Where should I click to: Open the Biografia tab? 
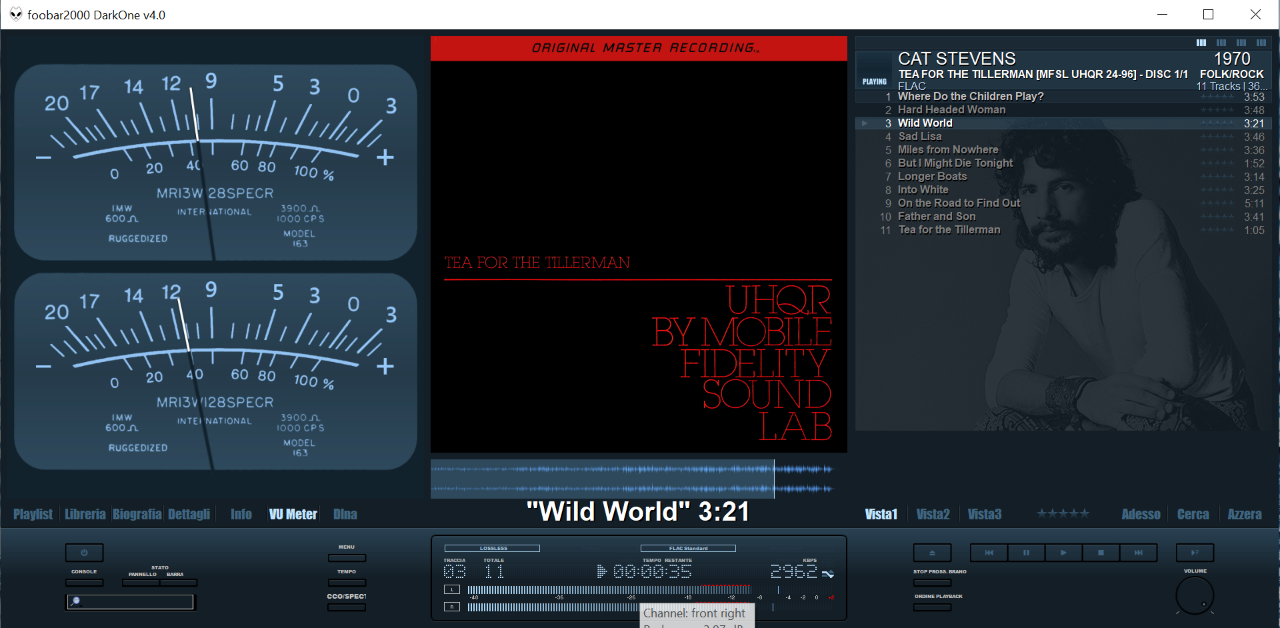(x=137, y=514)
